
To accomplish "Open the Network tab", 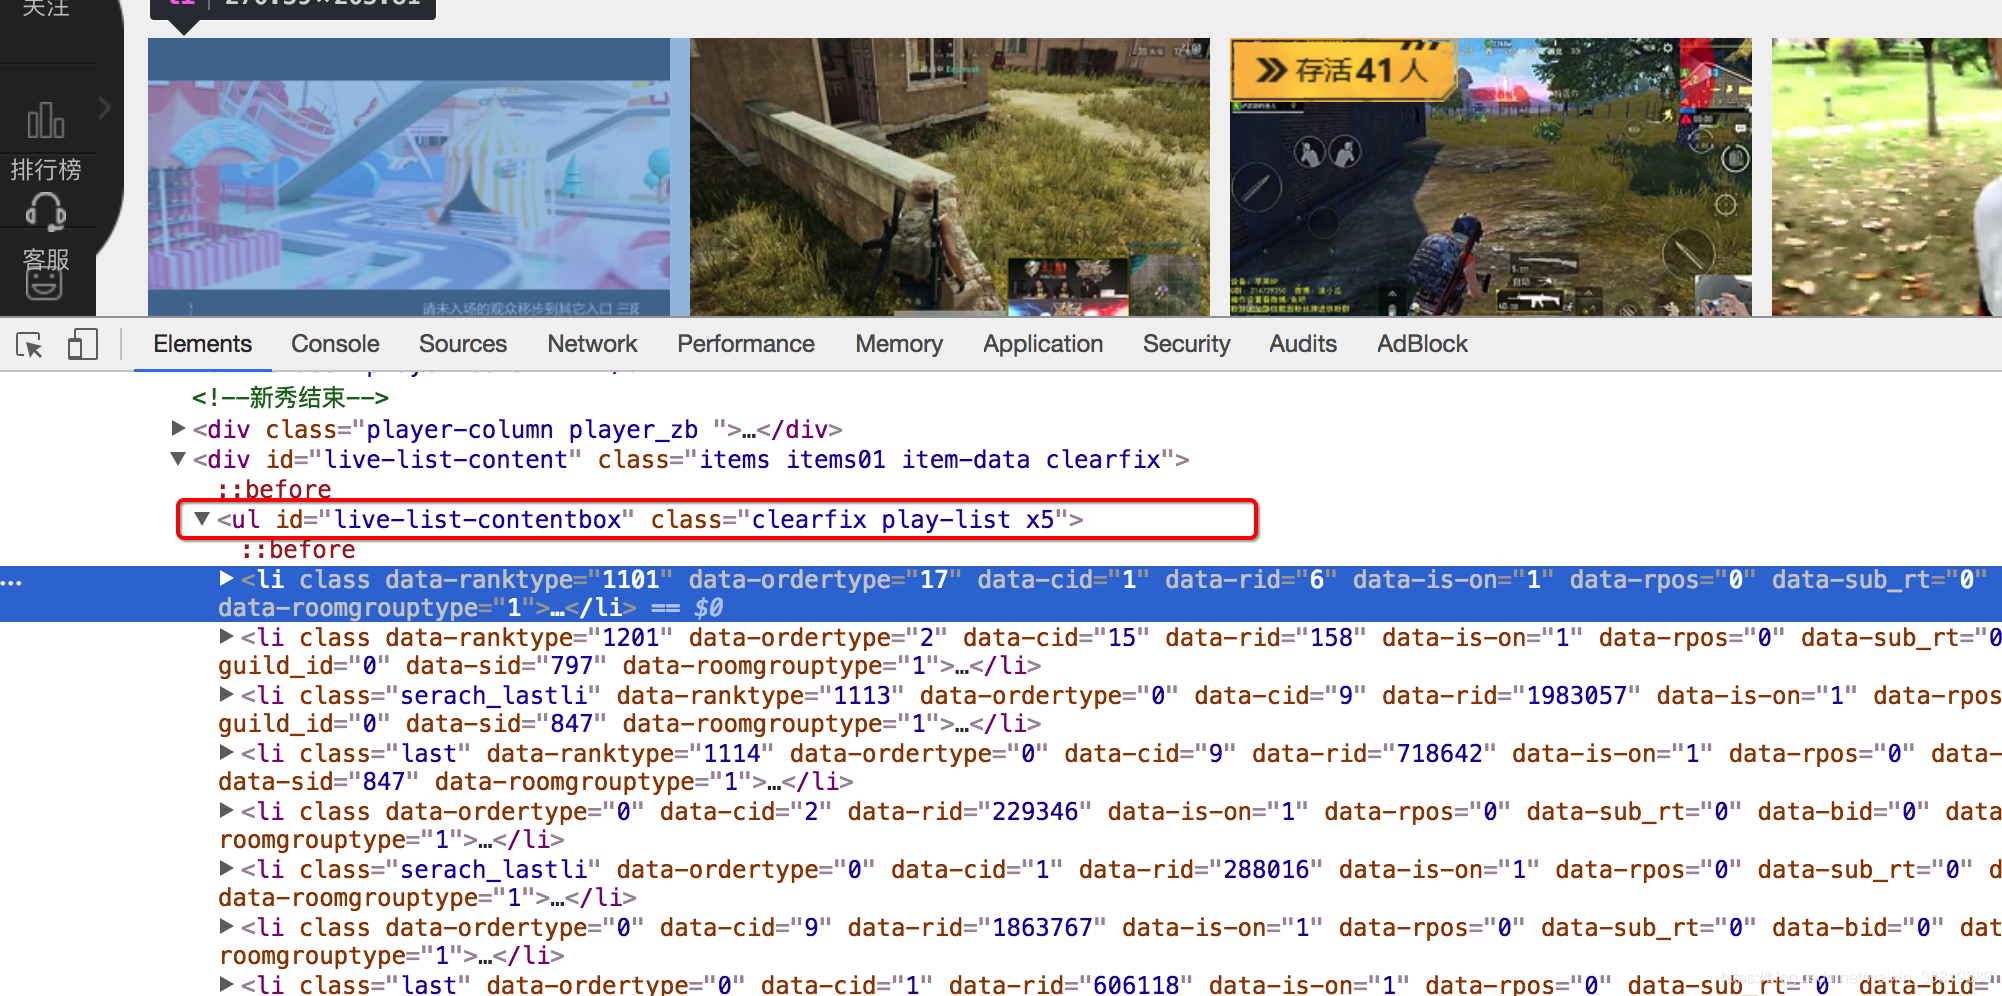I will 592,344.
